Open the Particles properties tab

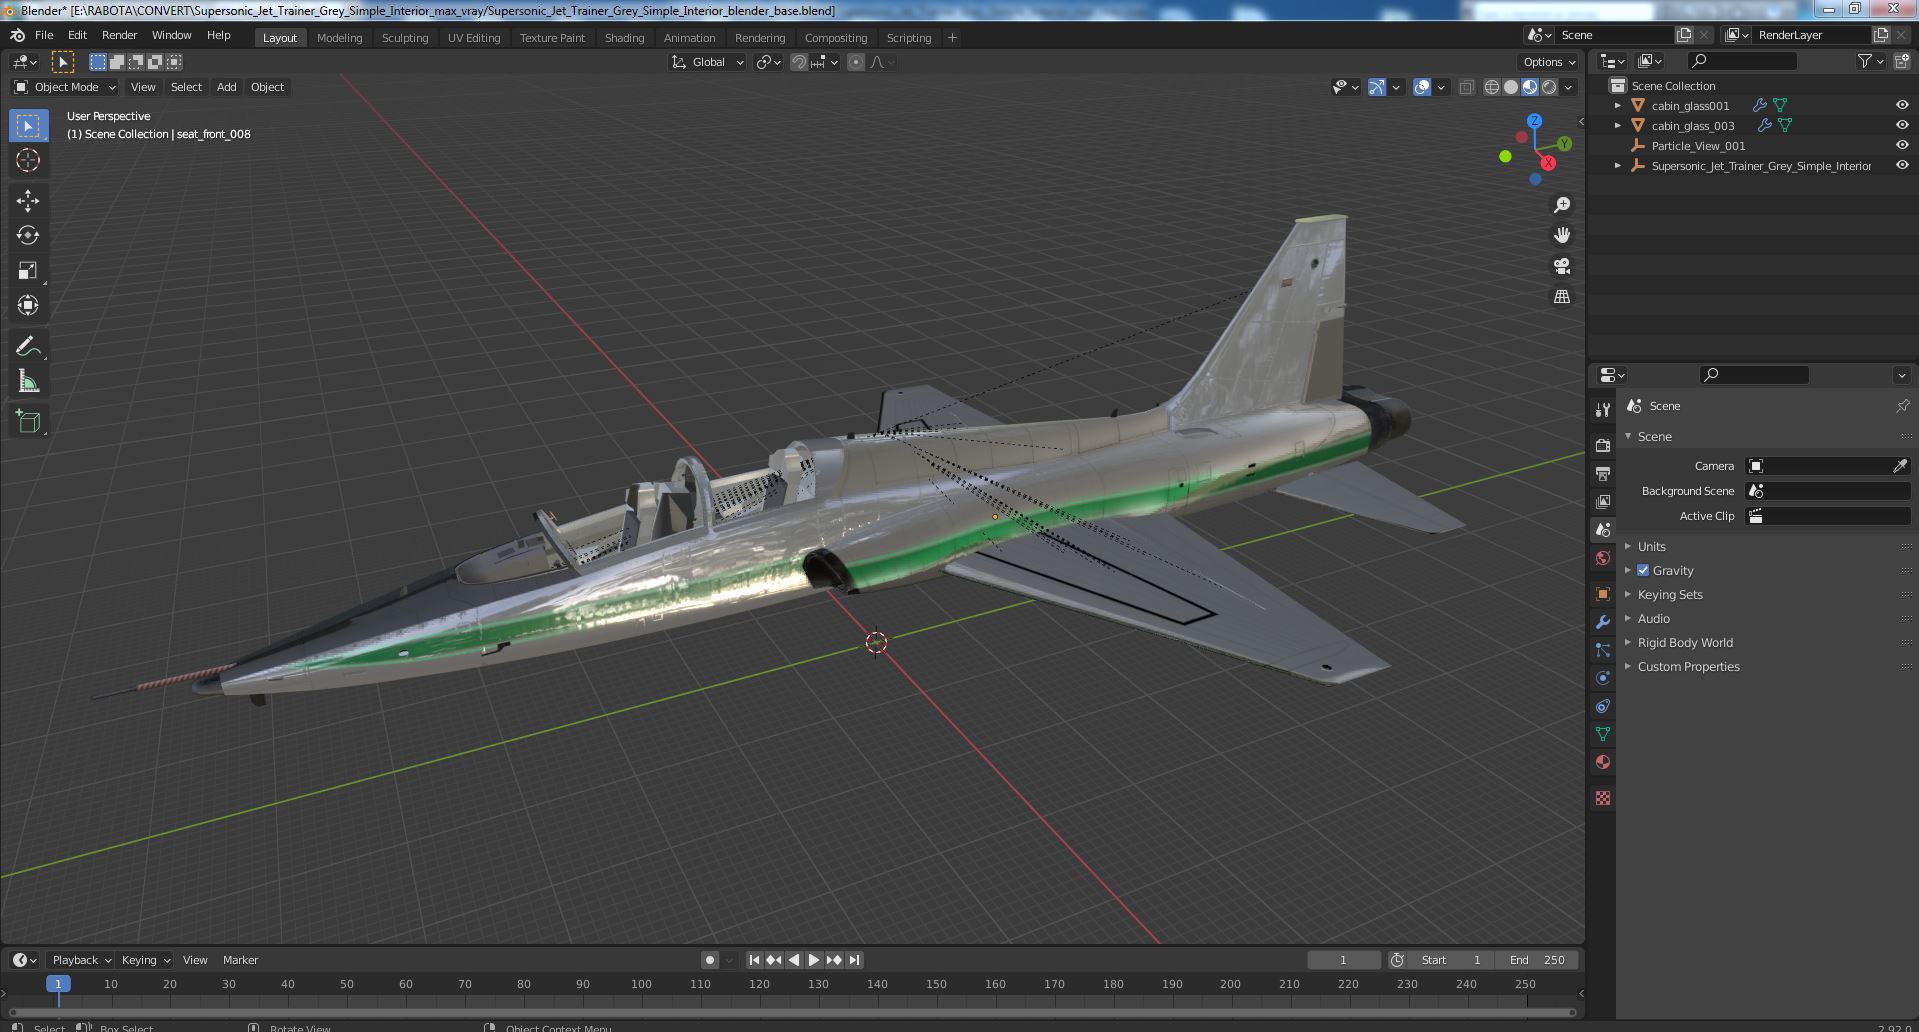click(1603, 650)
